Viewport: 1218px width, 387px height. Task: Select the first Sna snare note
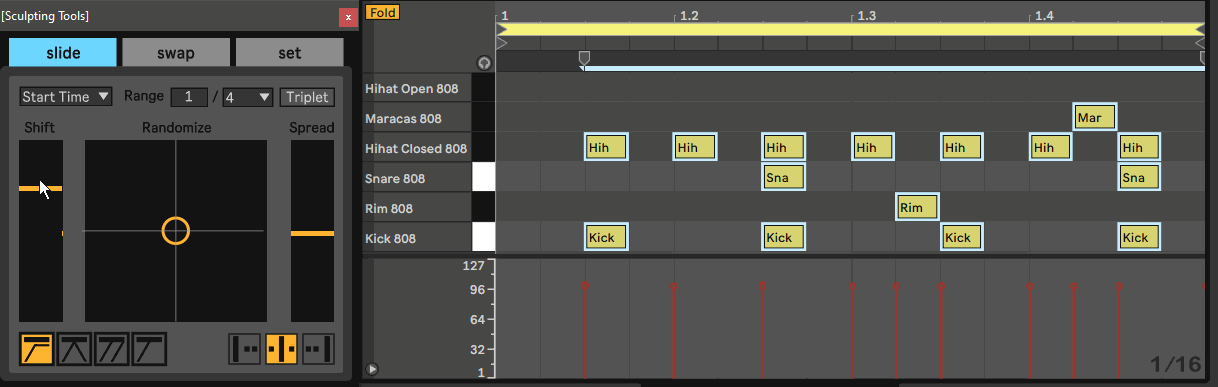point(783,178)
